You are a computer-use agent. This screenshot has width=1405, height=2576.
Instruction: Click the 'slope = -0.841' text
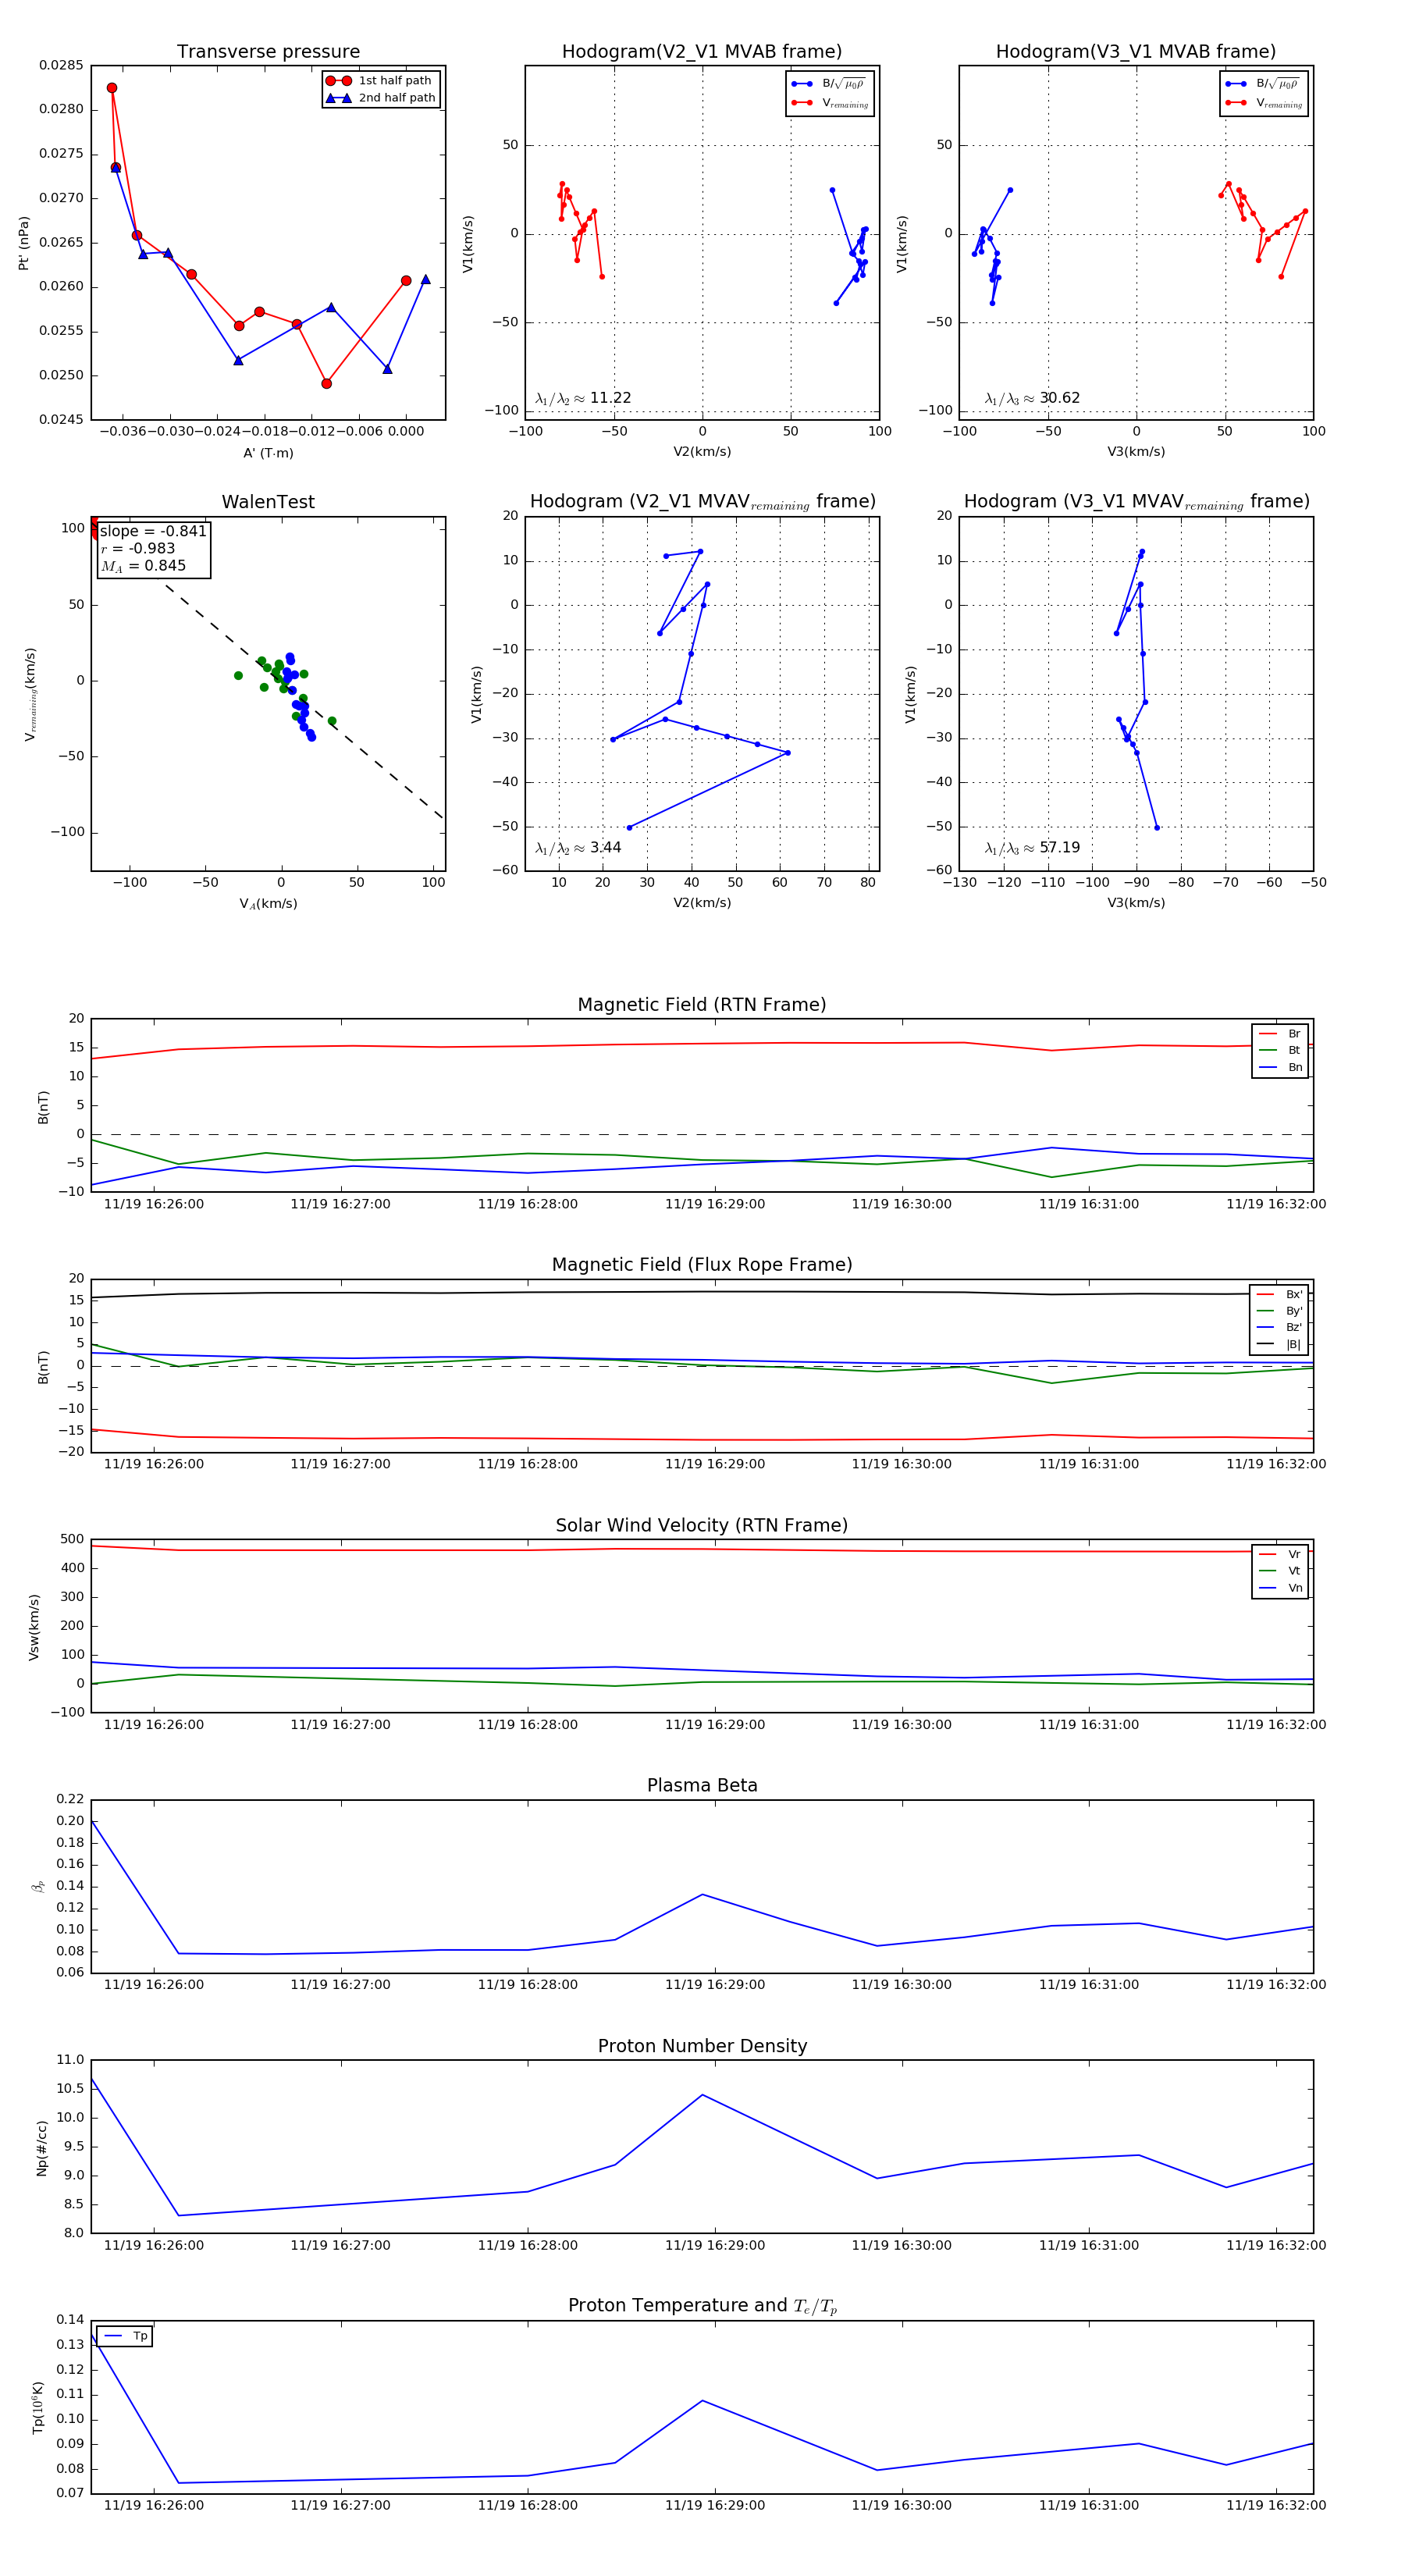[153, 531]
